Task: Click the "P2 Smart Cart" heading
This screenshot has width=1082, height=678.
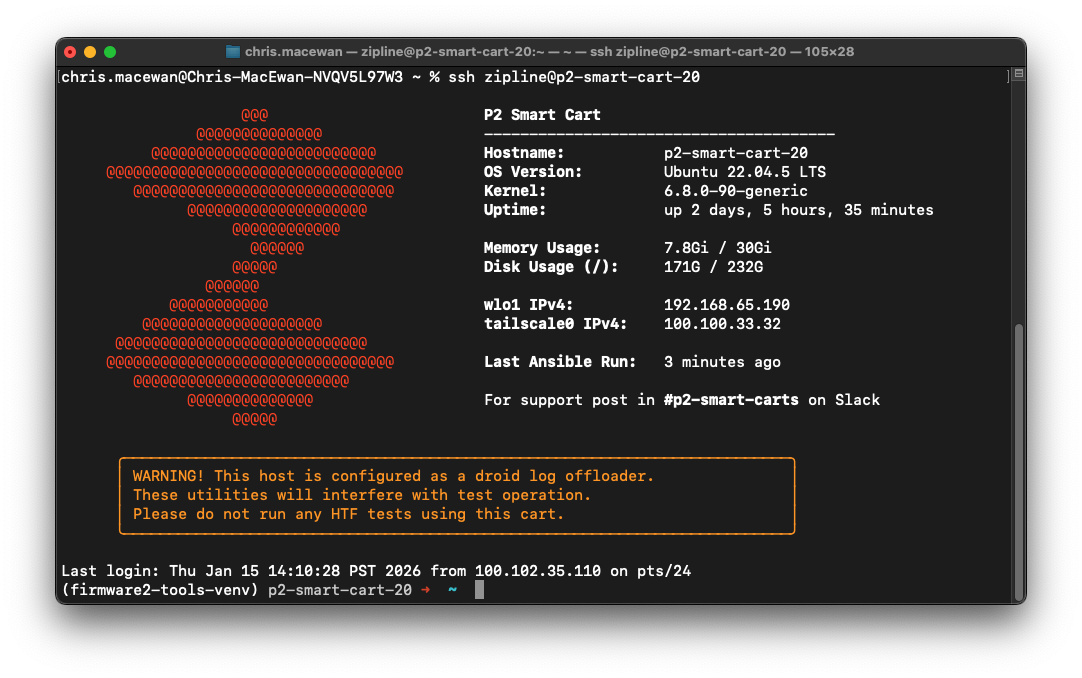Action: 542,114
